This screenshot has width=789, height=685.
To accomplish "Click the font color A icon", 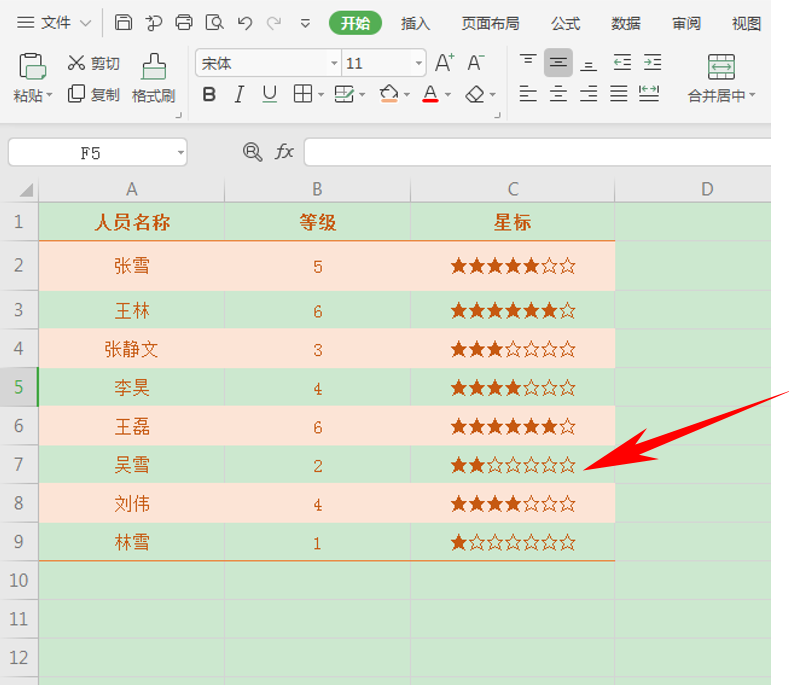I will pyautogui.click(x=430, y=94).
